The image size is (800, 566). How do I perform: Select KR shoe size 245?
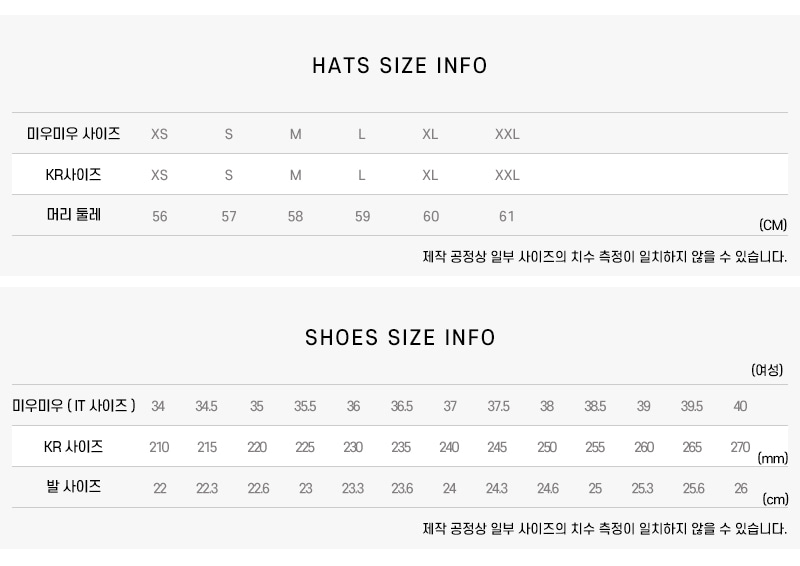tap(497, 448)
